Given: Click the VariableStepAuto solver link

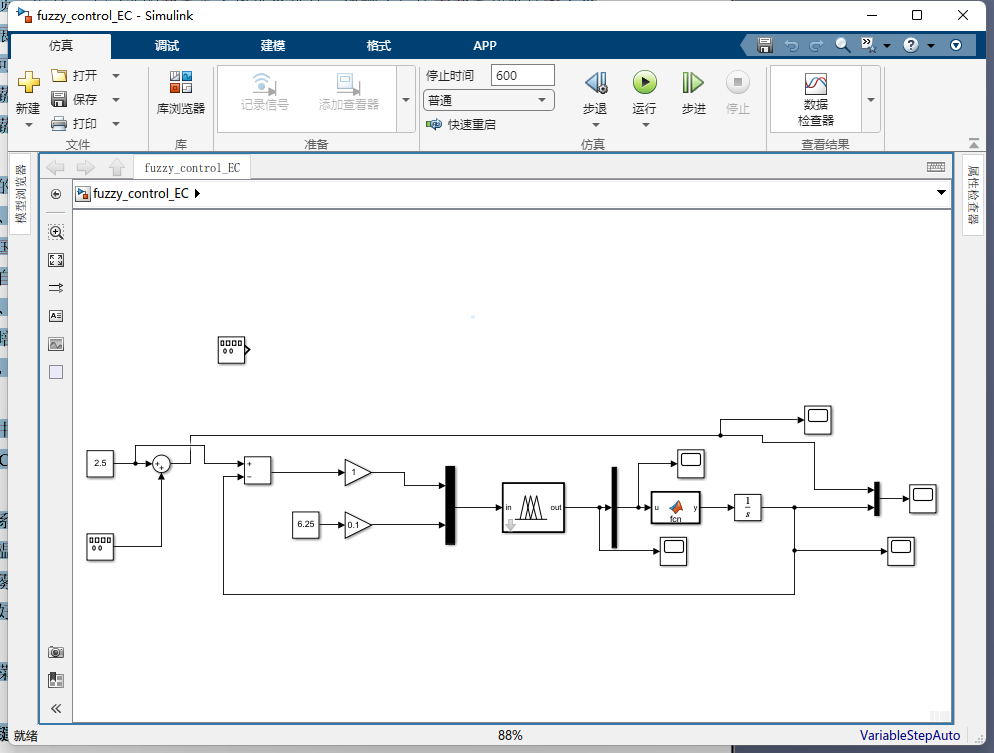Looking at the screenshot, I should click(910, 735).
